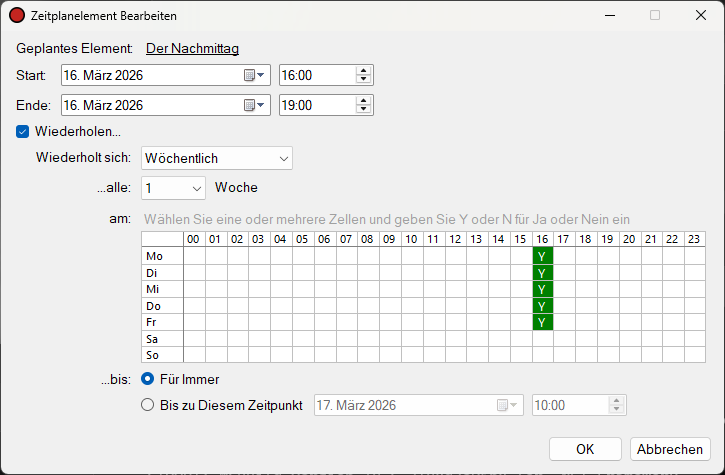The width and height of the screenshot is (725, 475).
Task: Select the Mo row header
Action: pyautogui.click(x=162, y=256)
